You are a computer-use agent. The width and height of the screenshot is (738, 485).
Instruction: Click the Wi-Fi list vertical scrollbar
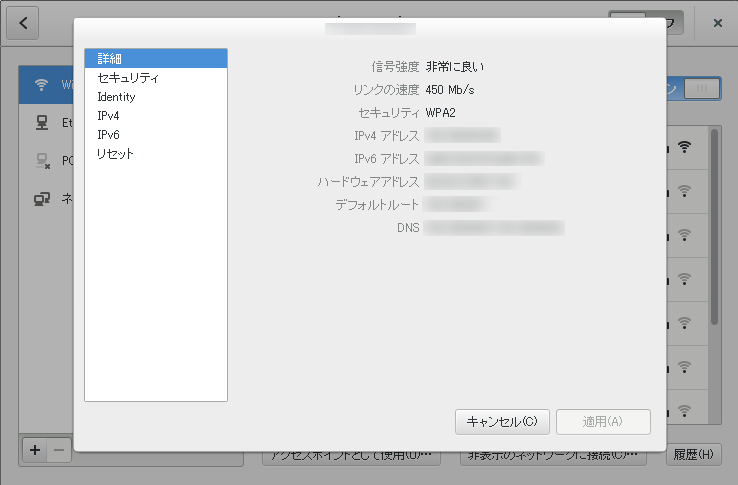714,227
